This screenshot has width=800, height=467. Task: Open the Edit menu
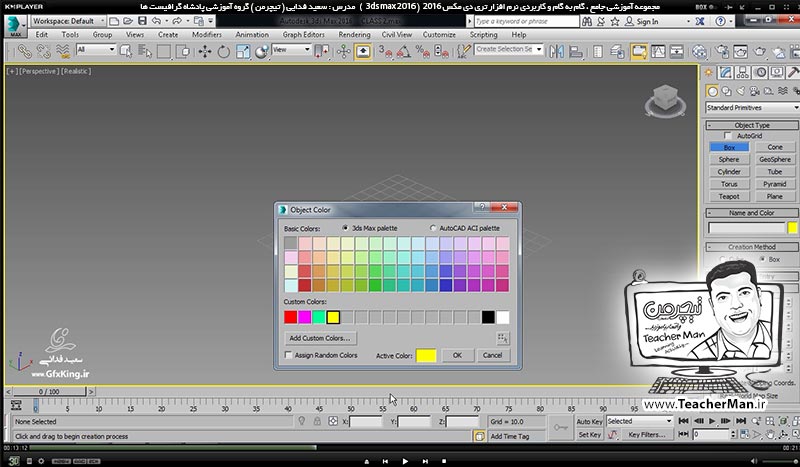42,35
